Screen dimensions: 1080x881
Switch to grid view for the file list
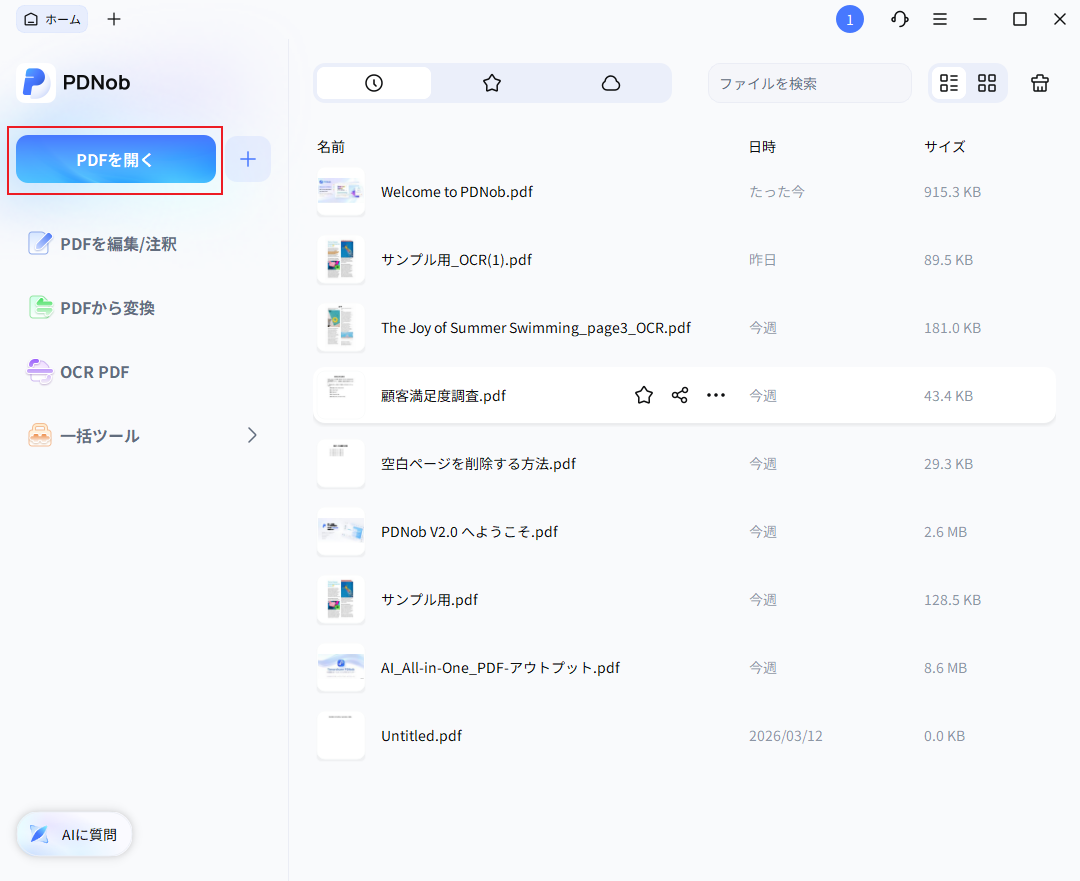click(x=987, y=83)
